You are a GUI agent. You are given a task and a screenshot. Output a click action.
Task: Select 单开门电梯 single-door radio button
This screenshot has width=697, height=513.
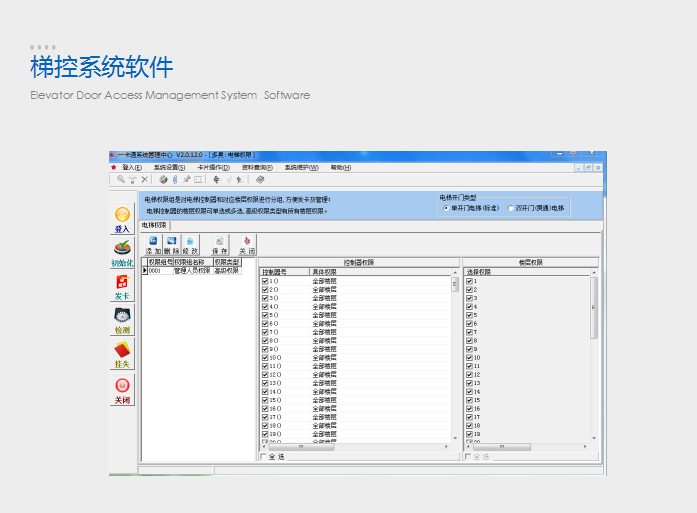(x=446, y=208)
